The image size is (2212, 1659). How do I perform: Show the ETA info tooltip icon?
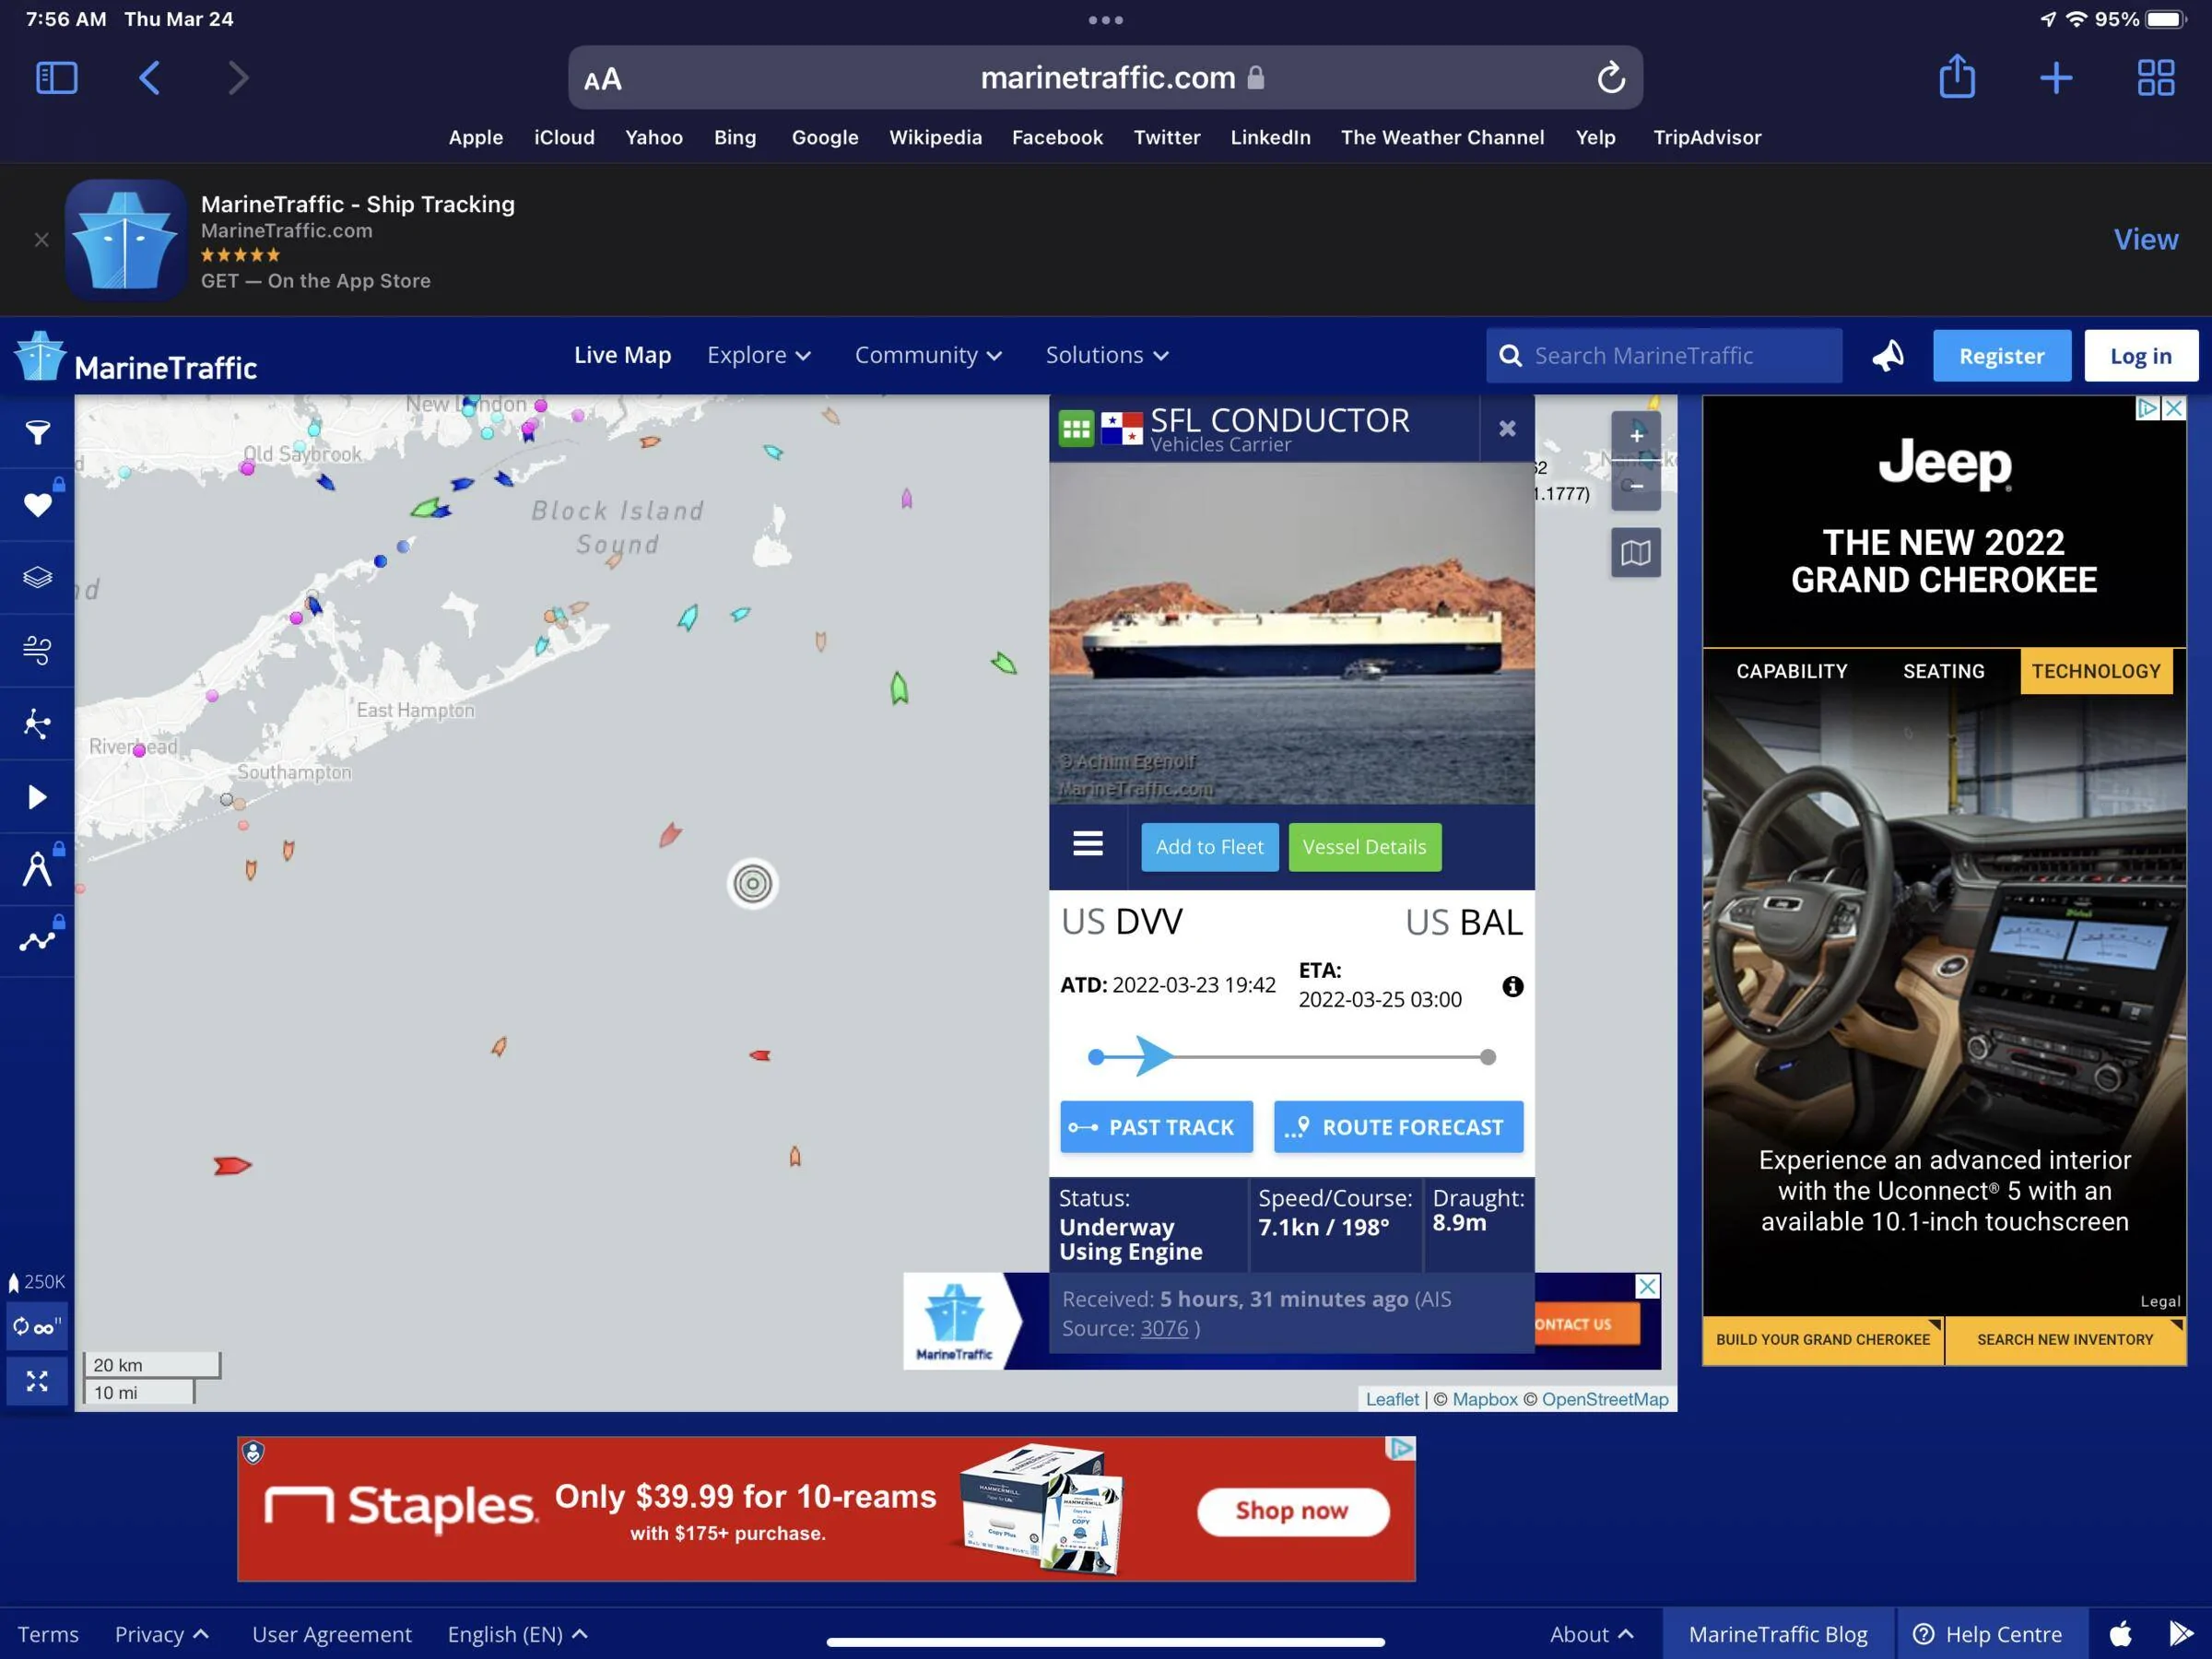(x=1513, y=987)
